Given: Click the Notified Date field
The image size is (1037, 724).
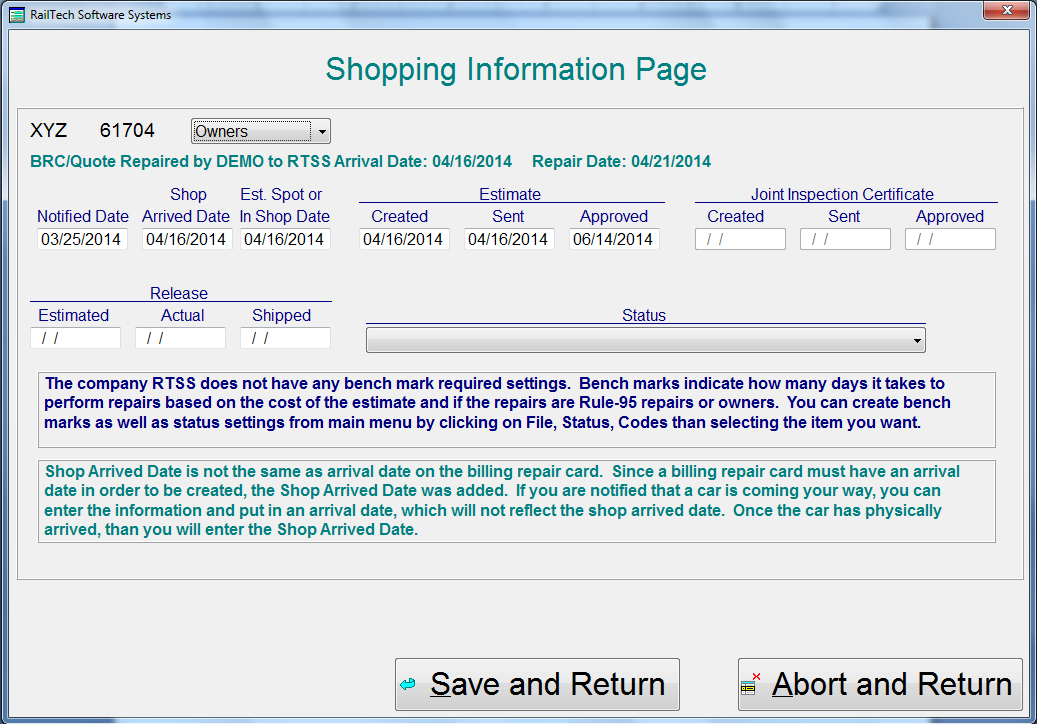Looking at the screenshot, I should [x=82, y=240].
